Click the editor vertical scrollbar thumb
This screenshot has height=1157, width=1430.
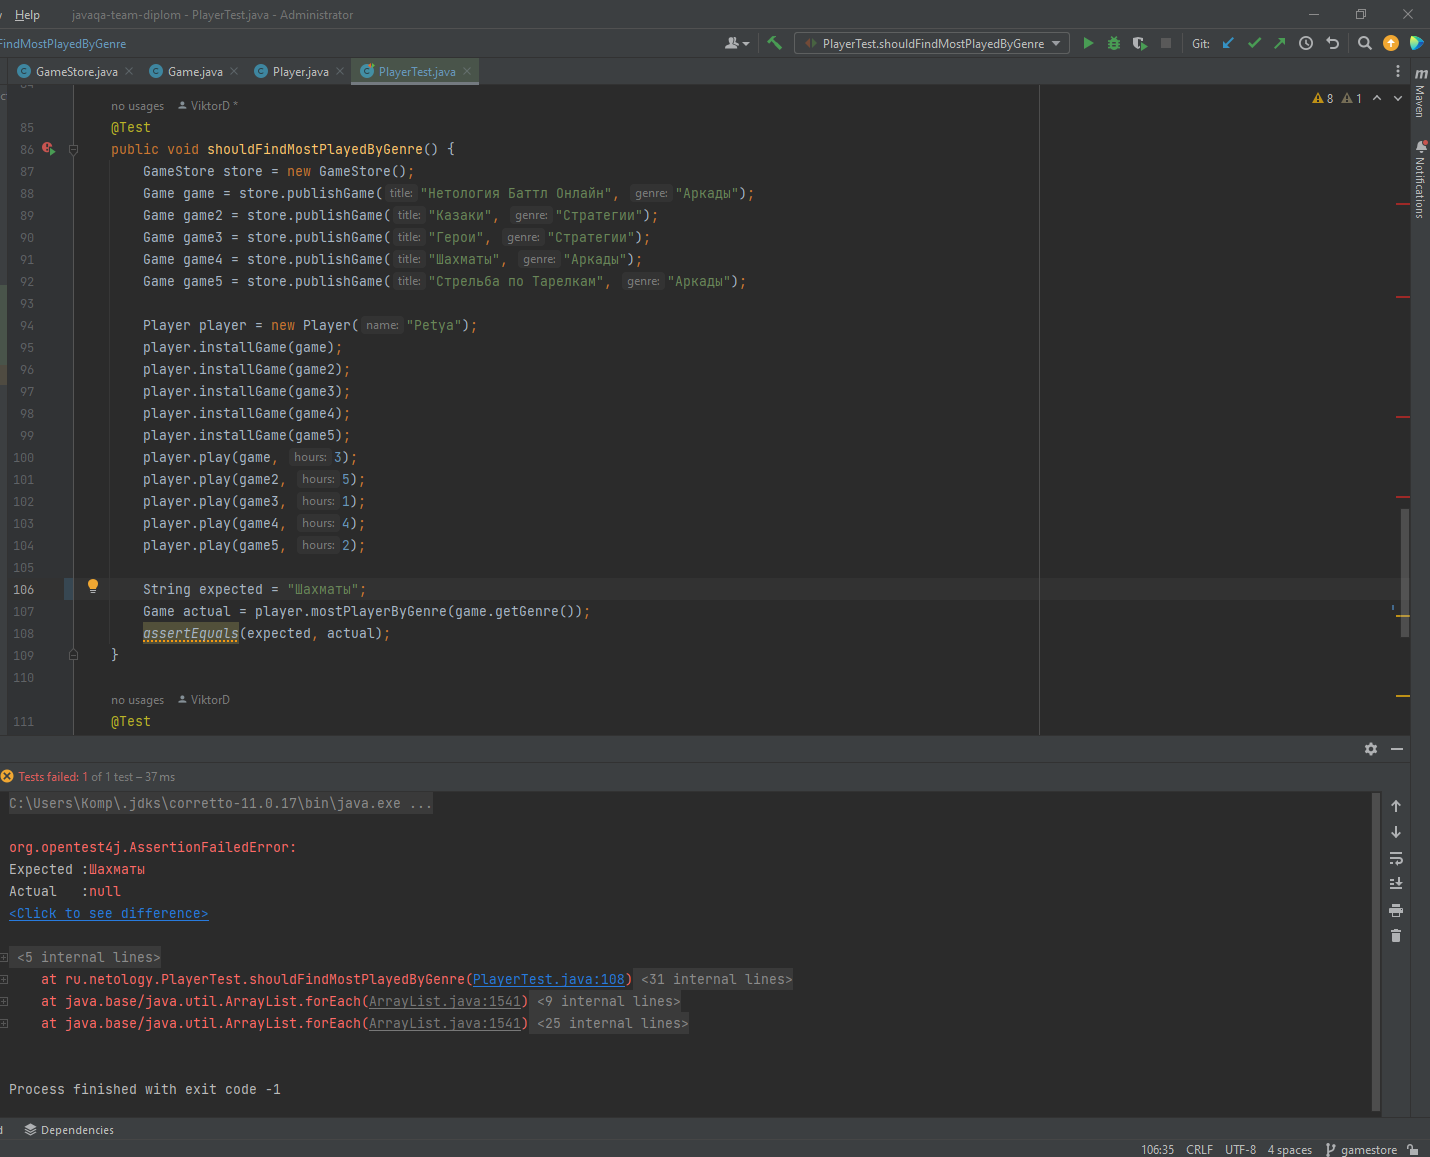point(1404,572)
